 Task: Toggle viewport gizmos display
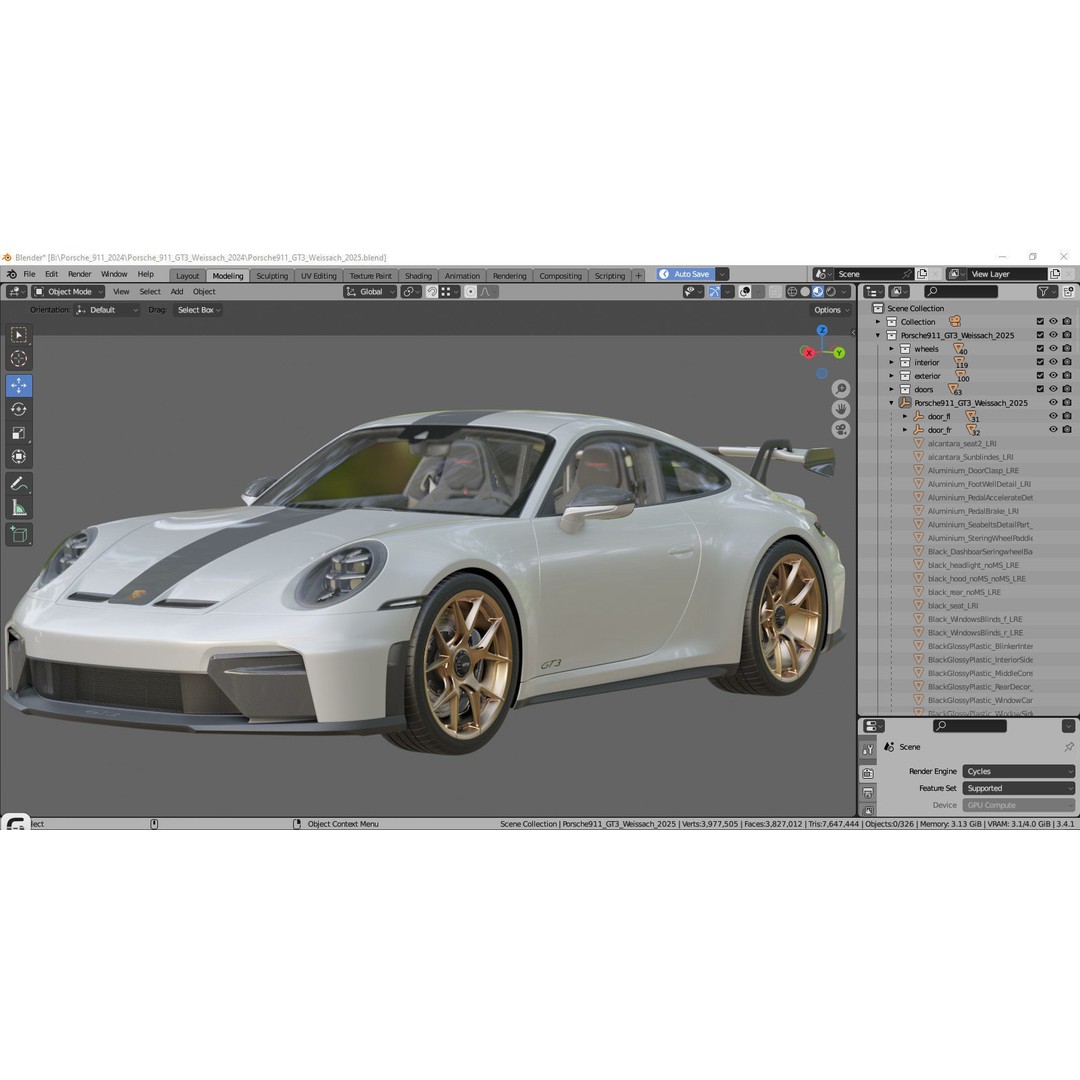[714, 292]
